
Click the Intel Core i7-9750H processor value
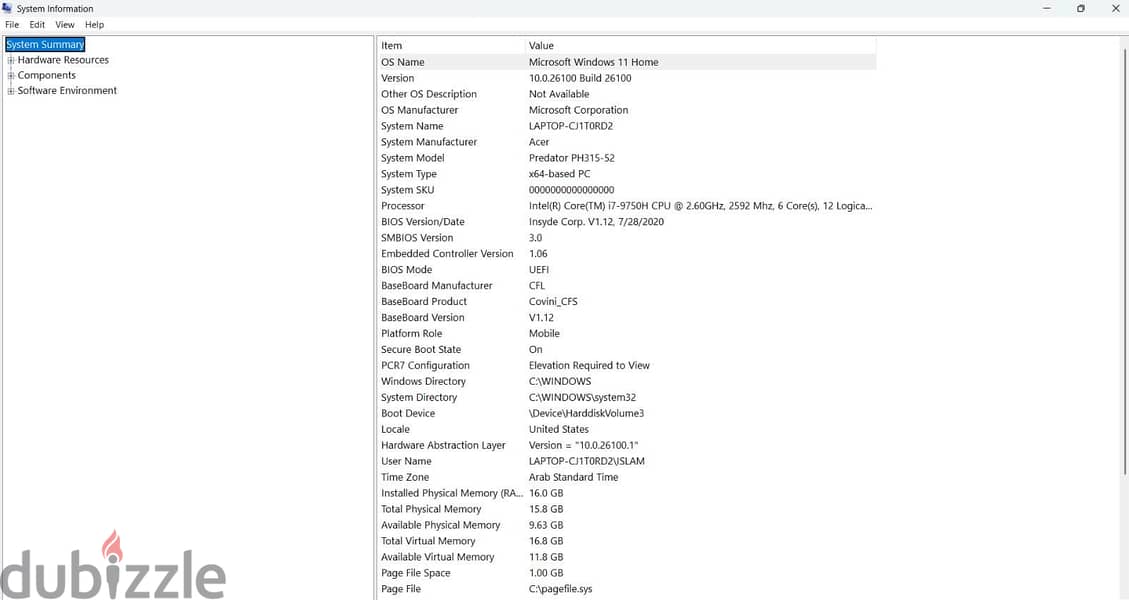[701, 206]
